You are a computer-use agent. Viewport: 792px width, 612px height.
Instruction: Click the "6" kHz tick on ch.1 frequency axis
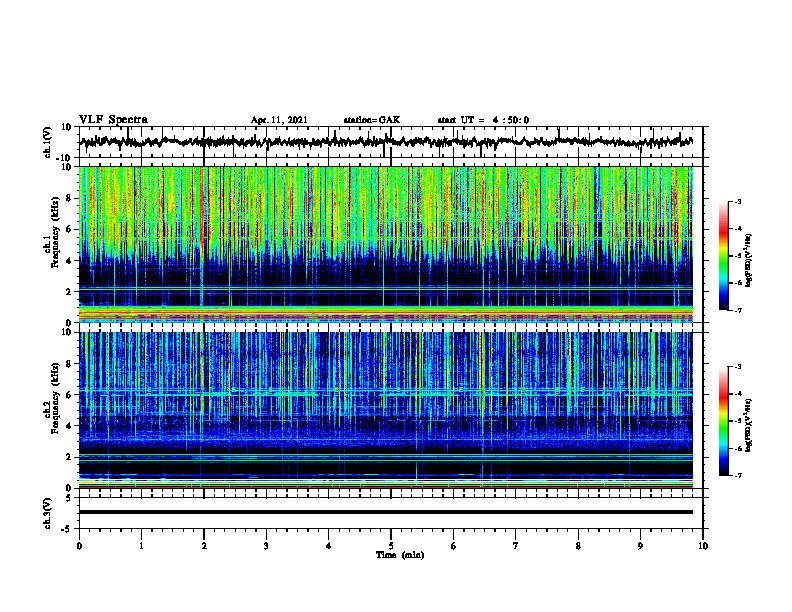(x=69, y=229)
